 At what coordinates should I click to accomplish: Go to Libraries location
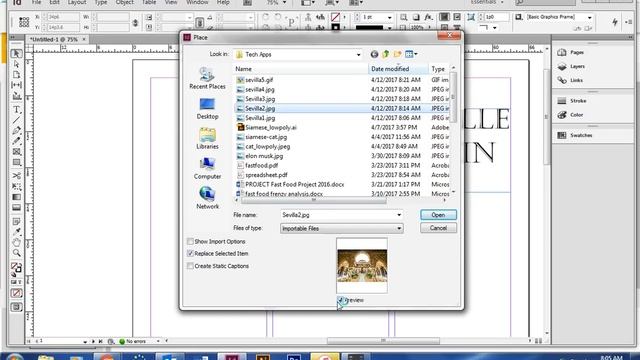coord(207,138)
